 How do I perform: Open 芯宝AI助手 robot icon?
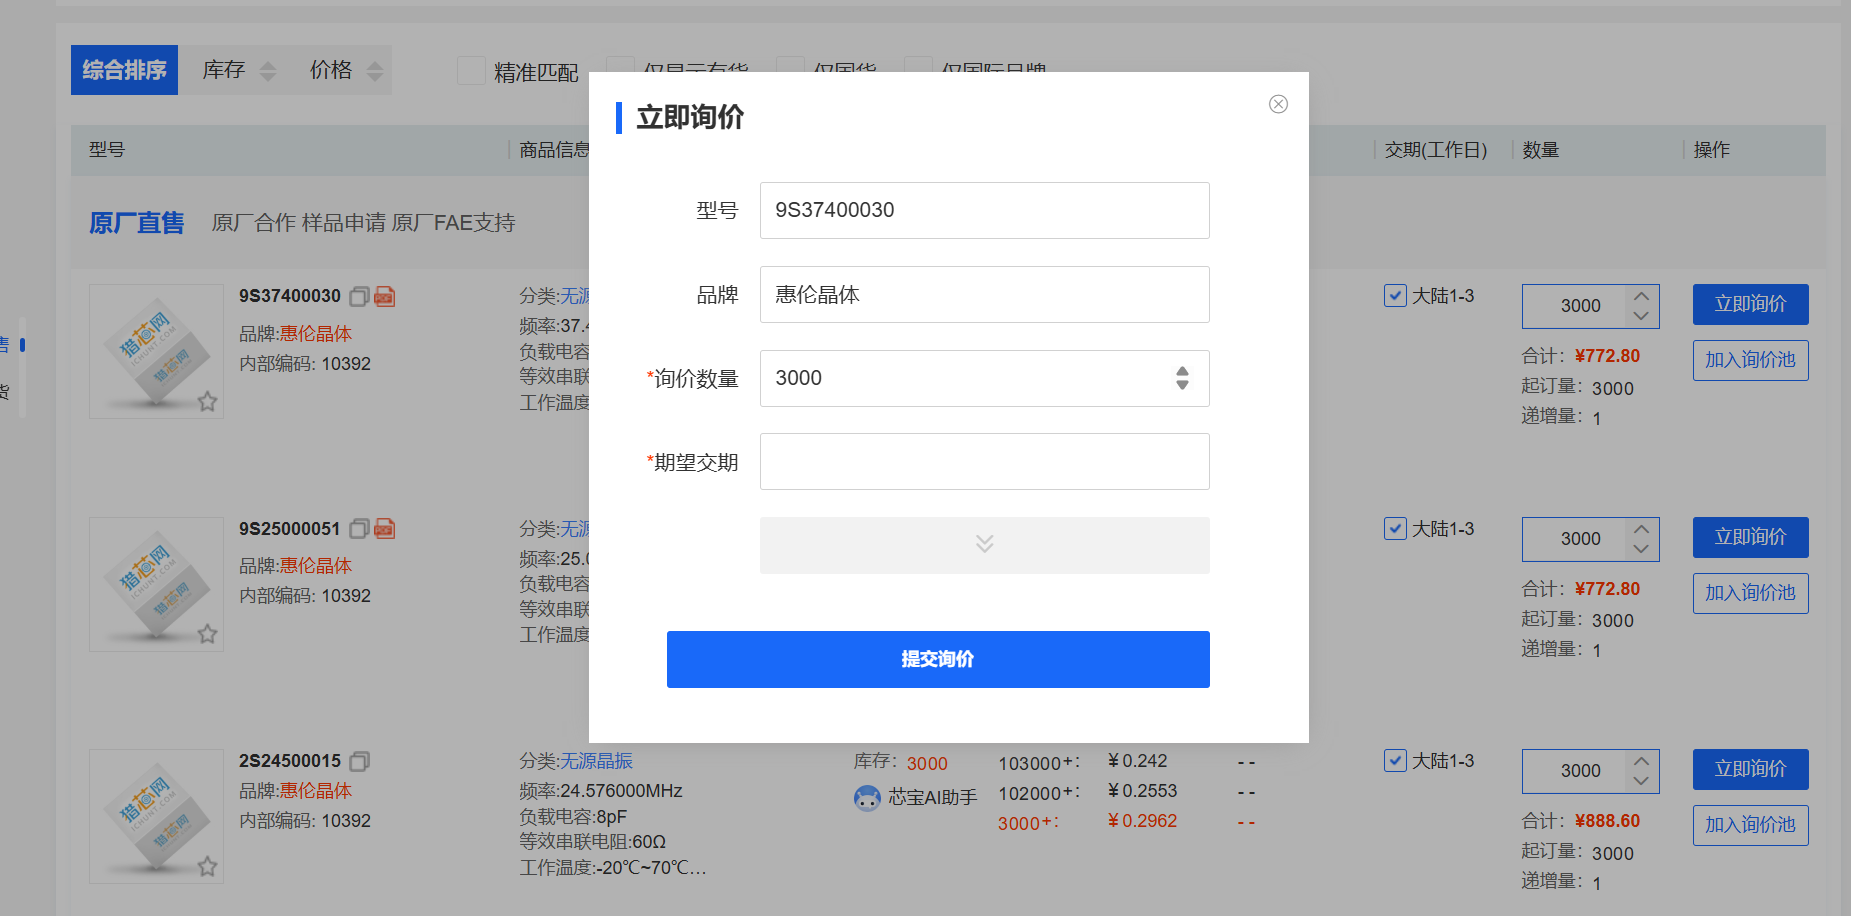(x=867, y=798)
